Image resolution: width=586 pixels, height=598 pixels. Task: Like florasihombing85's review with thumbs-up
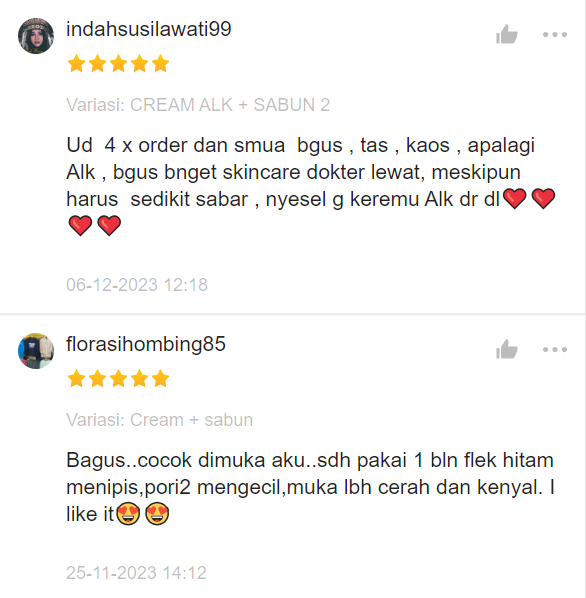[x=507, y=349]
